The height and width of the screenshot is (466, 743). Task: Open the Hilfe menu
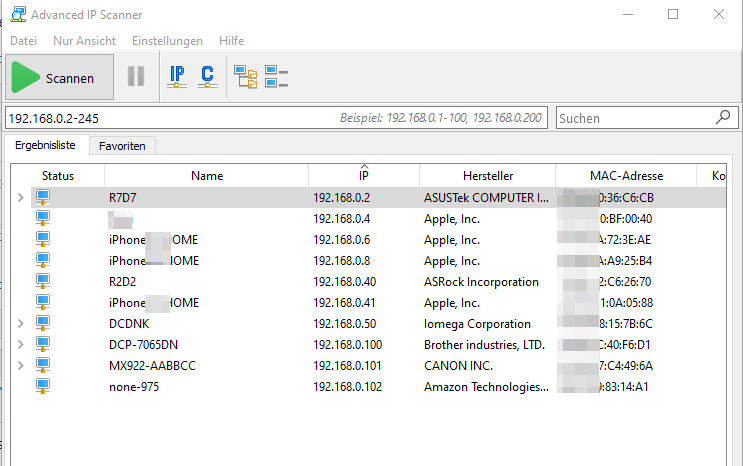tap(232, 41)
